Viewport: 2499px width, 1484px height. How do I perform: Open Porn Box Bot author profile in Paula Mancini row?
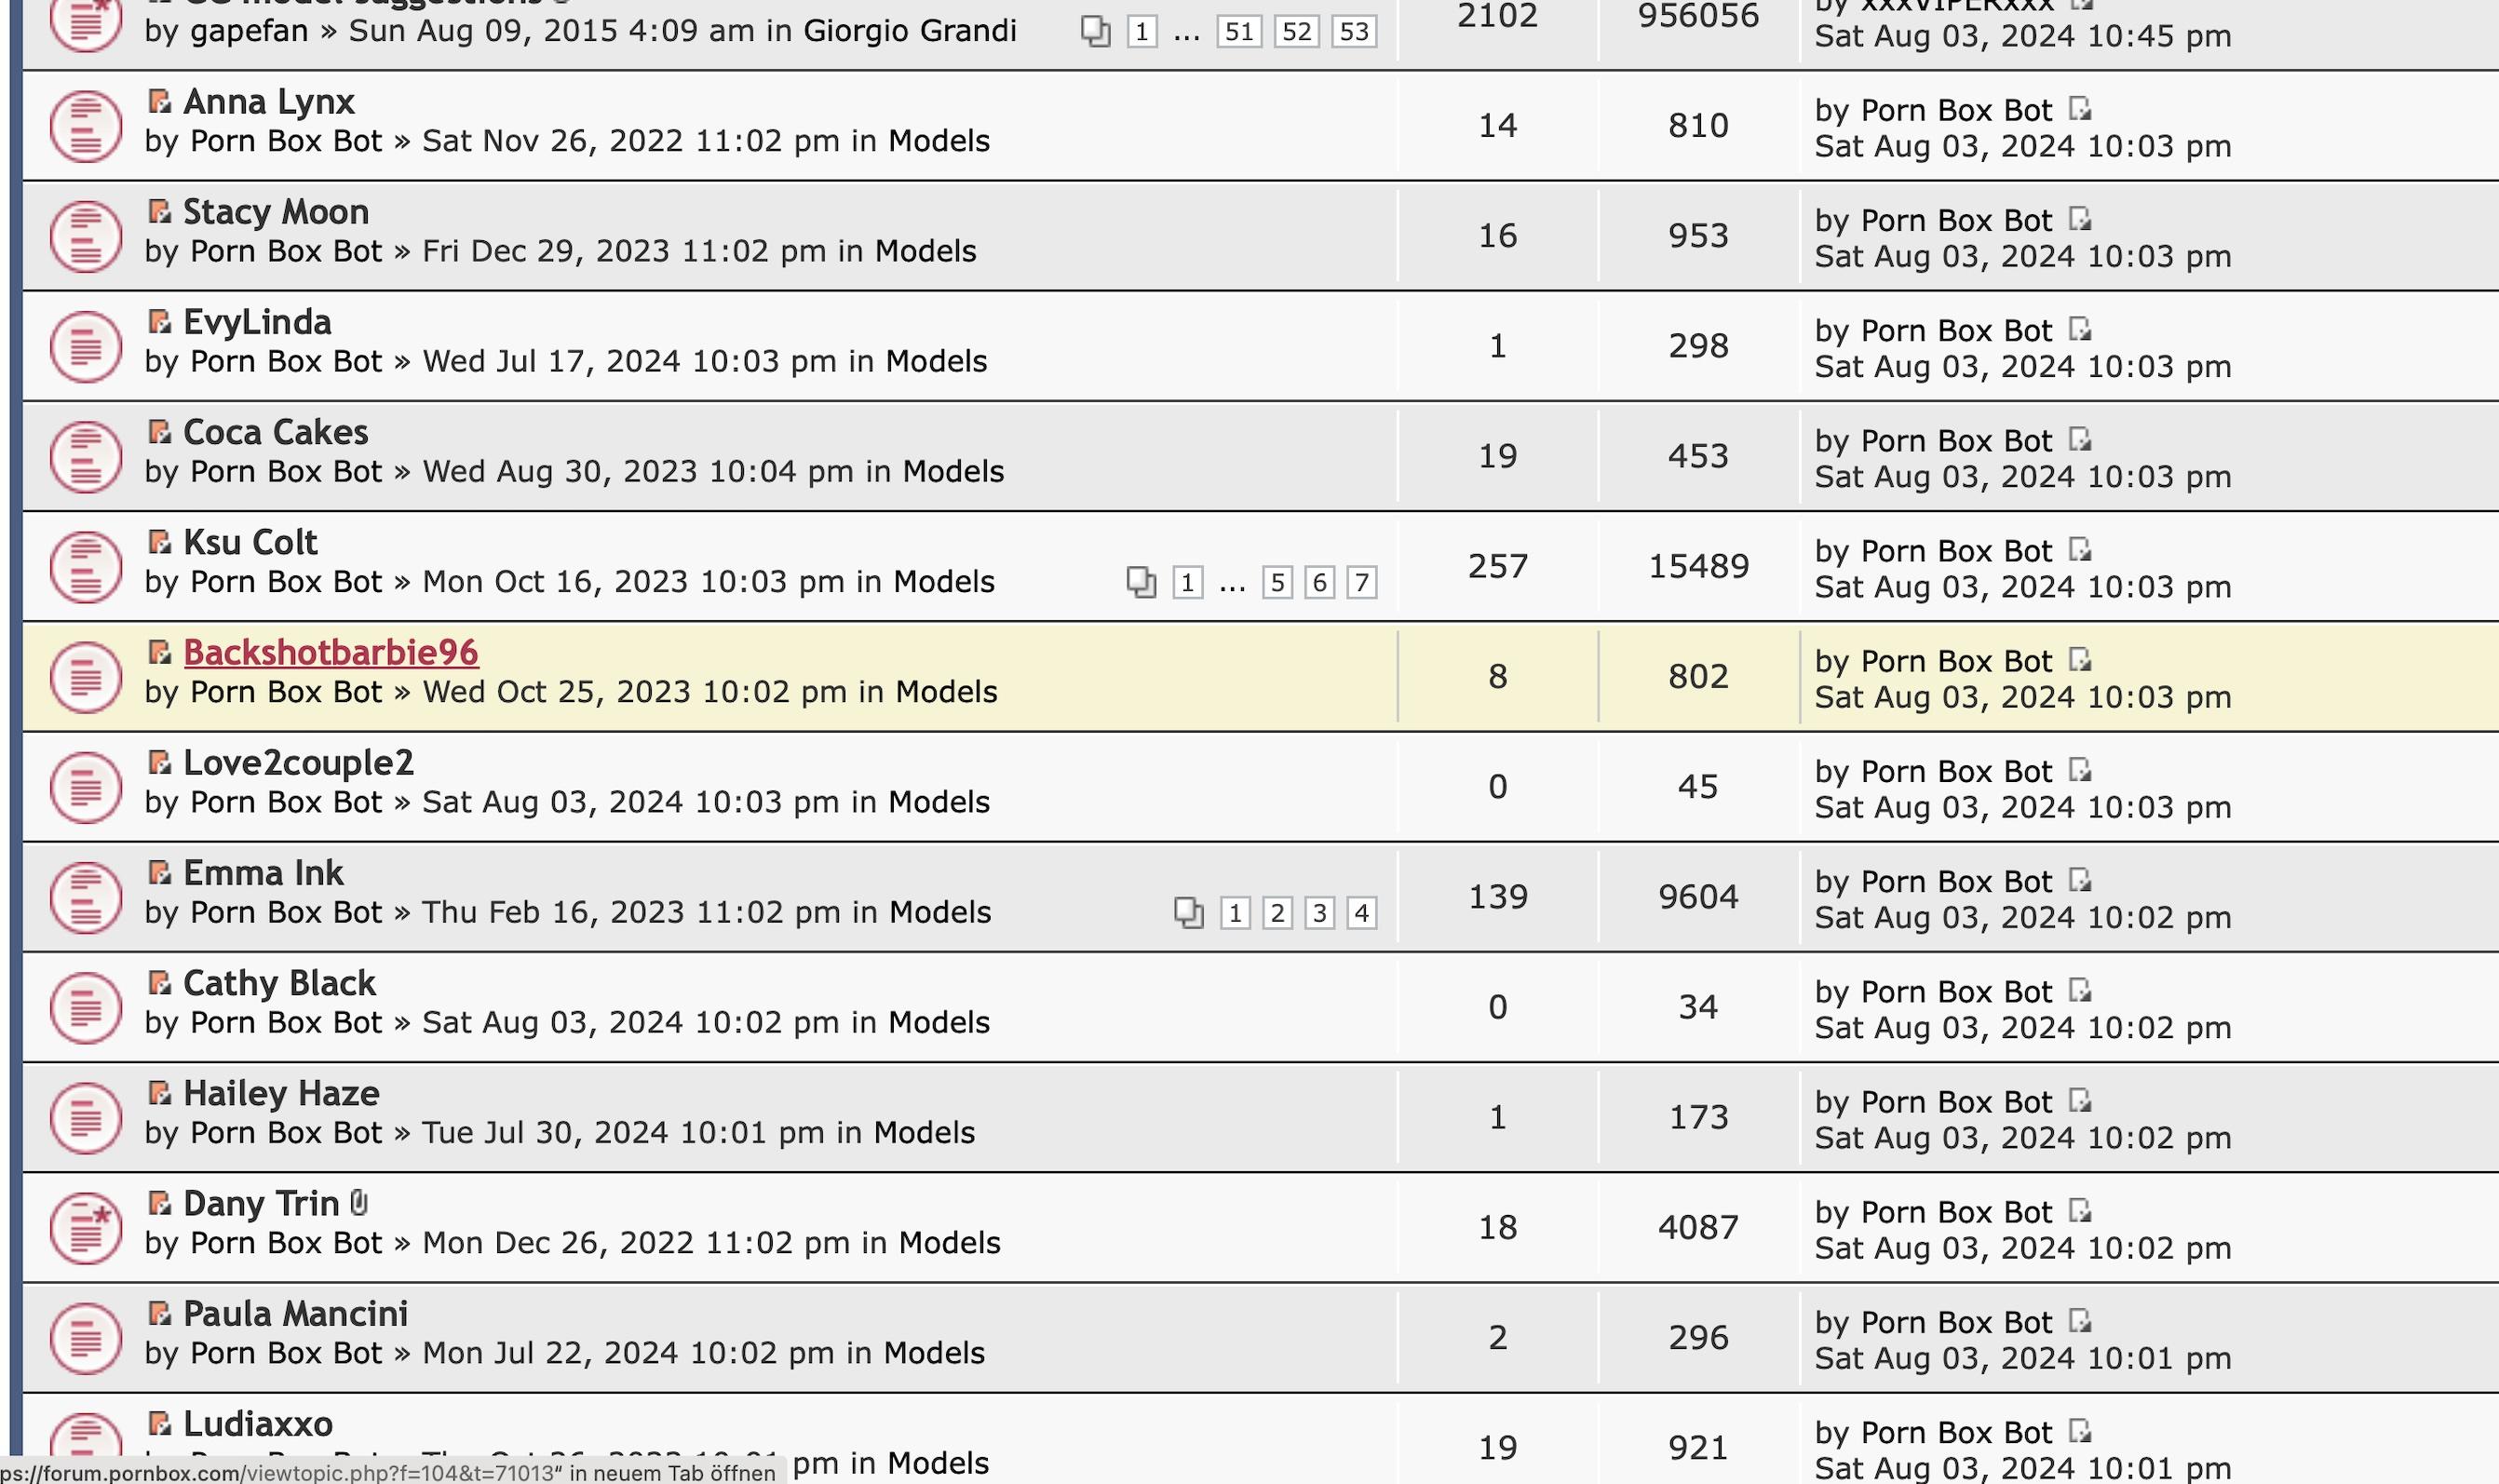[x=286, y=1353]
